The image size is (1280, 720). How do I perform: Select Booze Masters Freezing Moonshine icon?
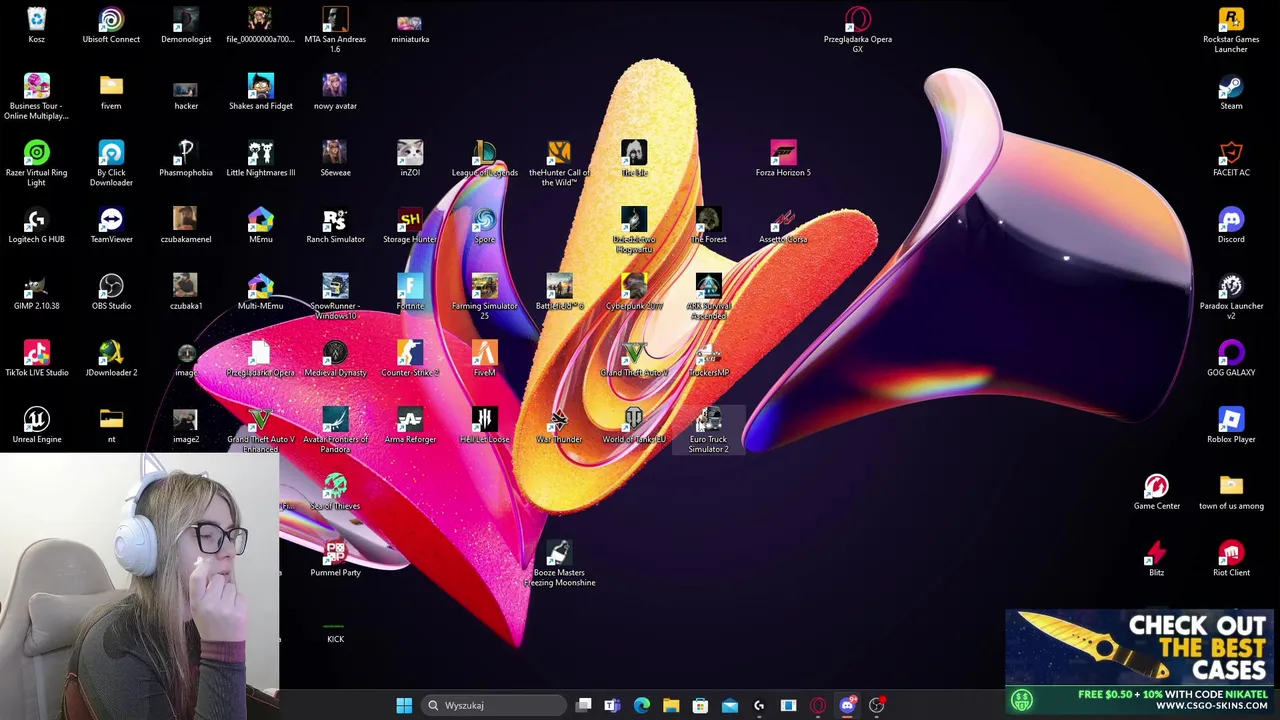[559, 564]
